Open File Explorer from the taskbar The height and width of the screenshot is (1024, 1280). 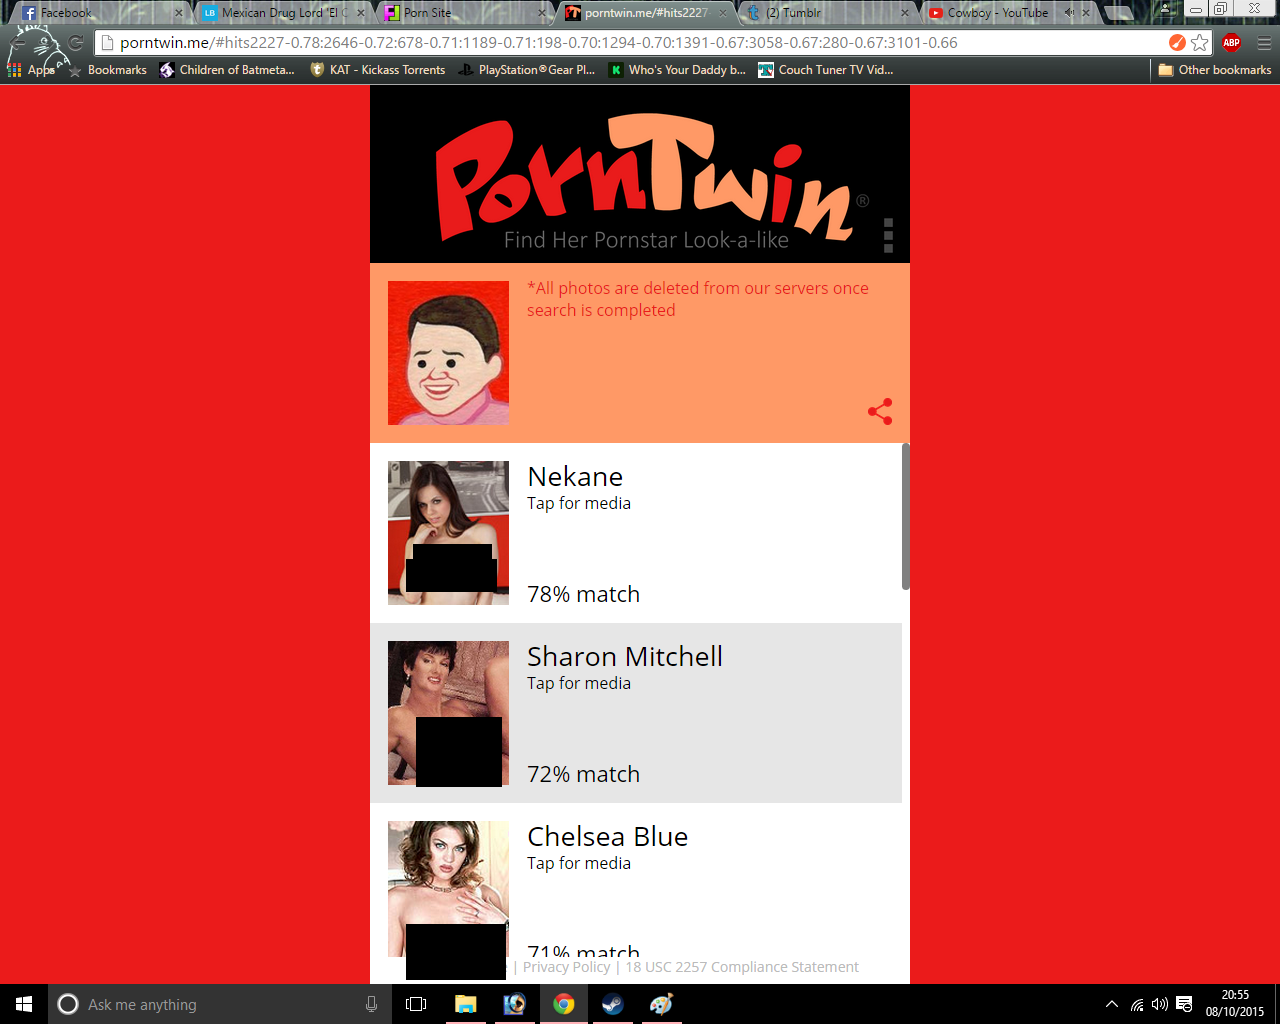465,1004
